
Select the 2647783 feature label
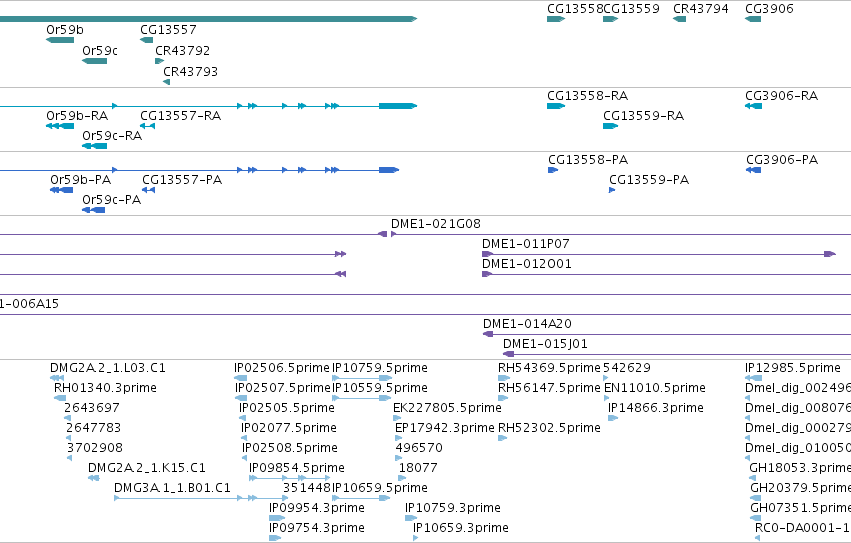click(93, 428)
